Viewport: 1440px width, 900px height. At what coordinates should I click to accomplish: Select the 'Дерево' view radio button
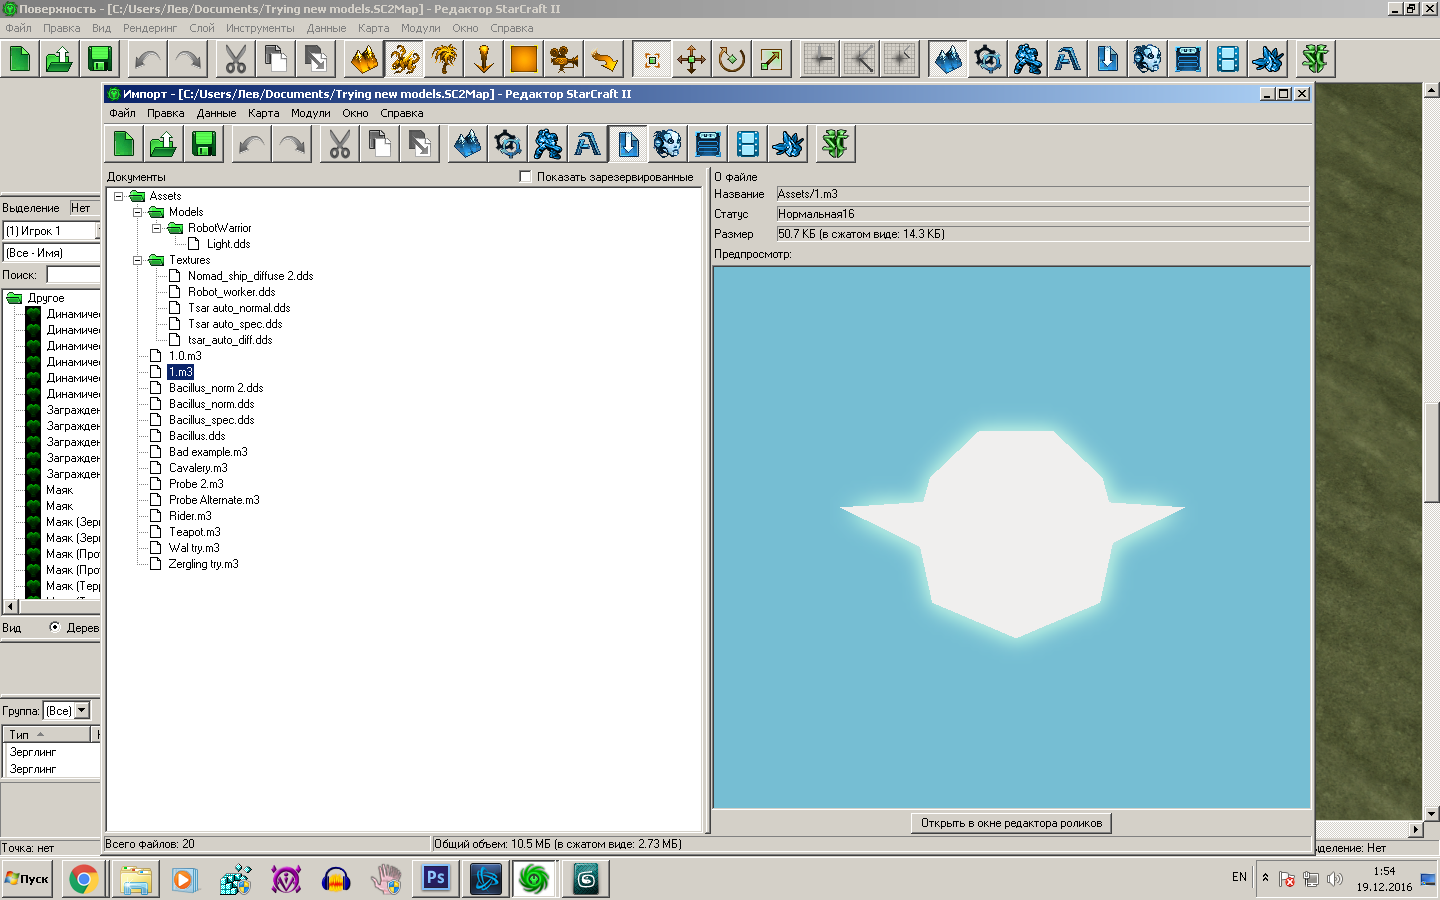point(54,627)
